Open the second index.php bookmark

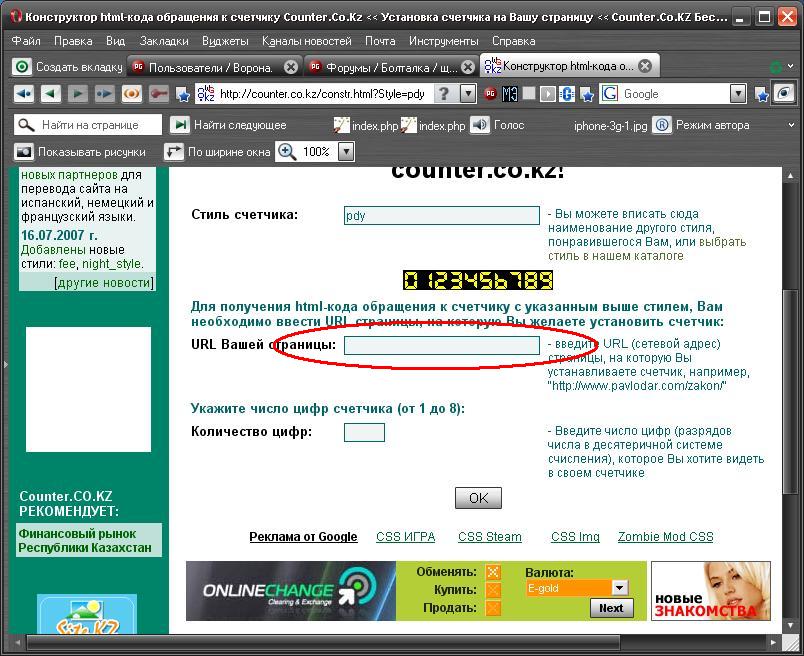click(x=433, y=125)
